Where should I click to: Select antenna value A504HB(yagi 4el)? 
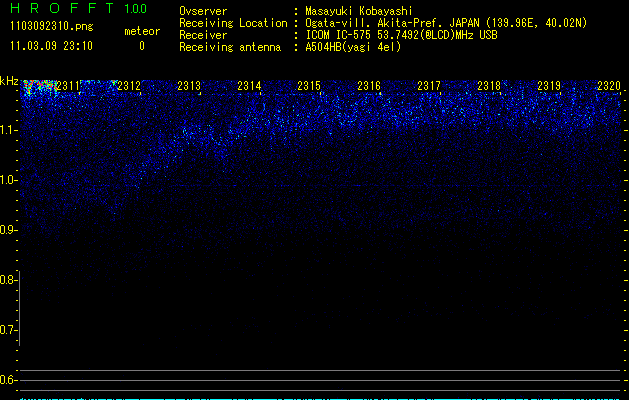(353, 47)
